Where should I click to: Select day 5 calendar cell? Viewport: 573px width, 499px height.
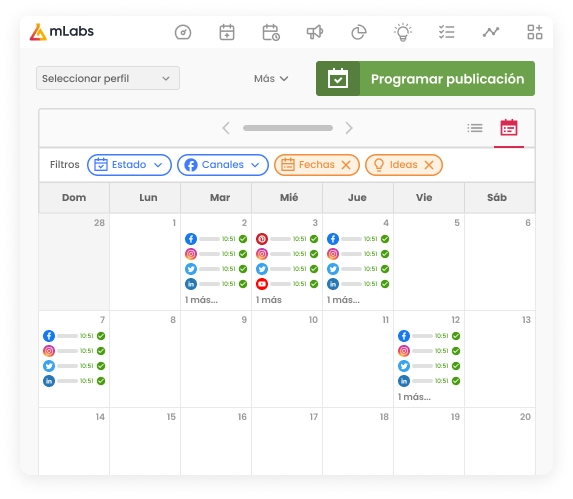coord(429,262)
